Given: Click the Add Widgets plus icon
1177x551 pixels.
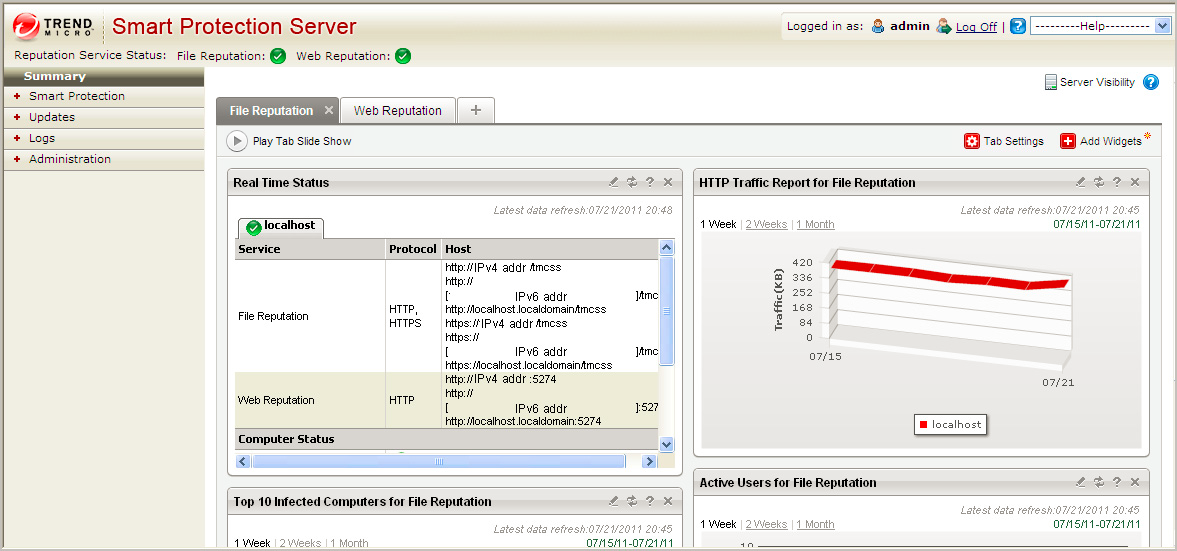Looking at the screenshot, I should pos(1068,142).
